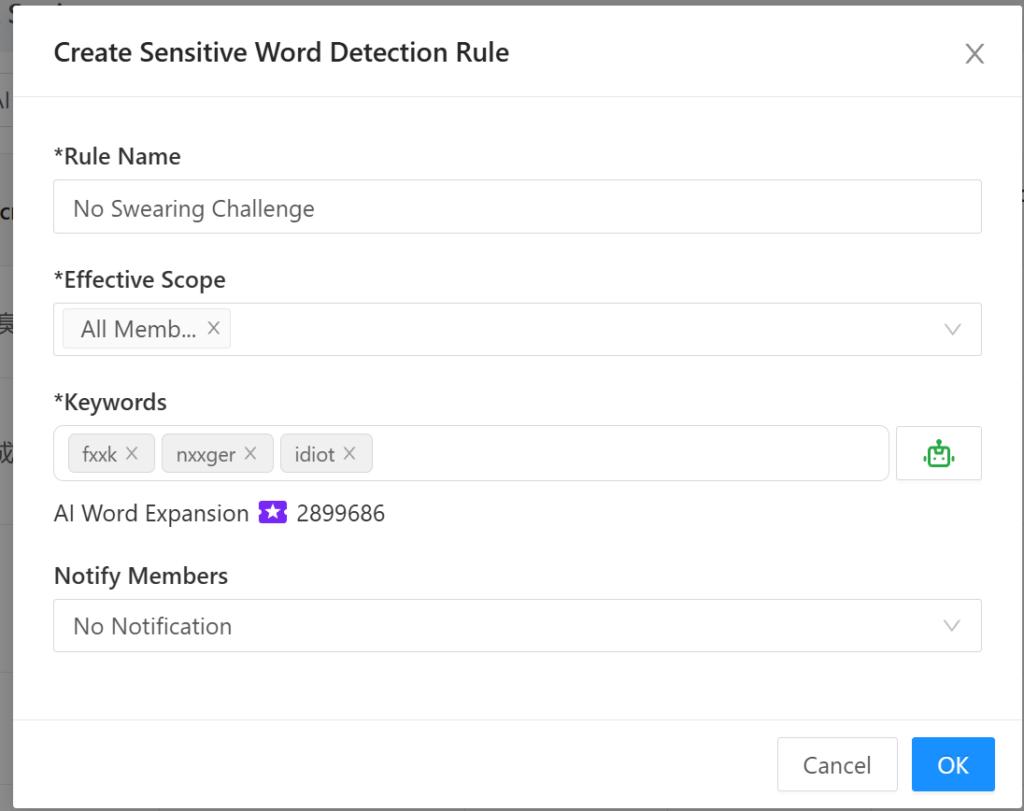
Task: Remove the "idiot" keyword tag
Action: [x=351, y=453]
